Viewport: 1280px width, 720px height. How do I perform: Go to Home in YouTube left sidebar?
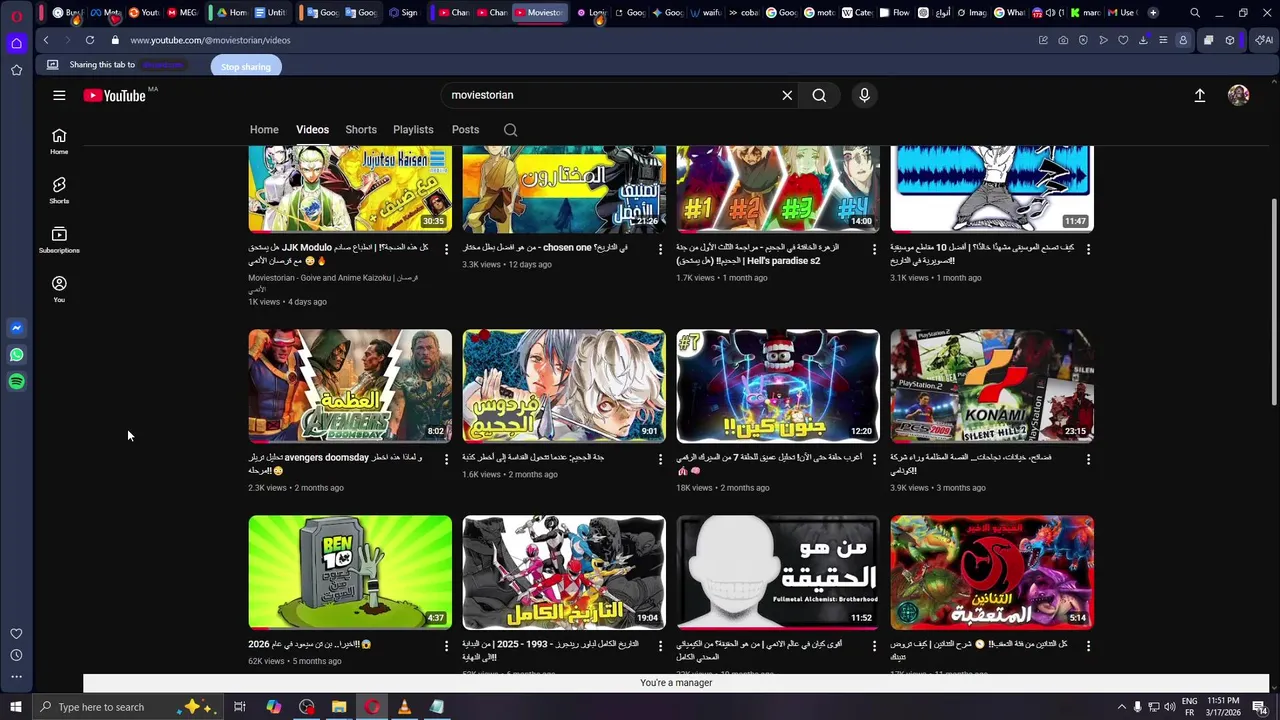[x=59, y=141]
